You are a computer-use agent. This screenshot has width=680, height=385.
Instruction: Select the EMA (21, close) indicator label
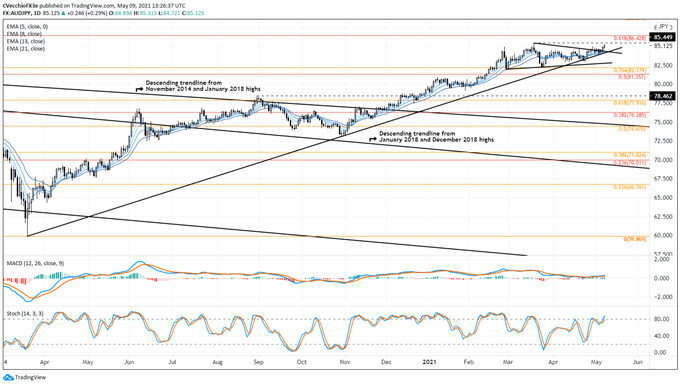tap(26, 49)
